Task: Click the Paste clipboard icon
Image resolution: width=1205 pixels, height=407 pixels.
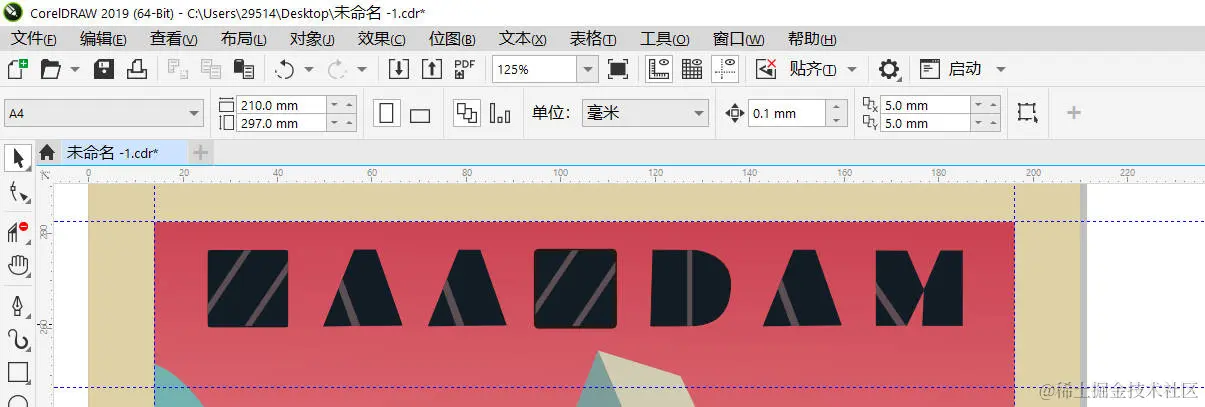Action: [x=243, y=69]
